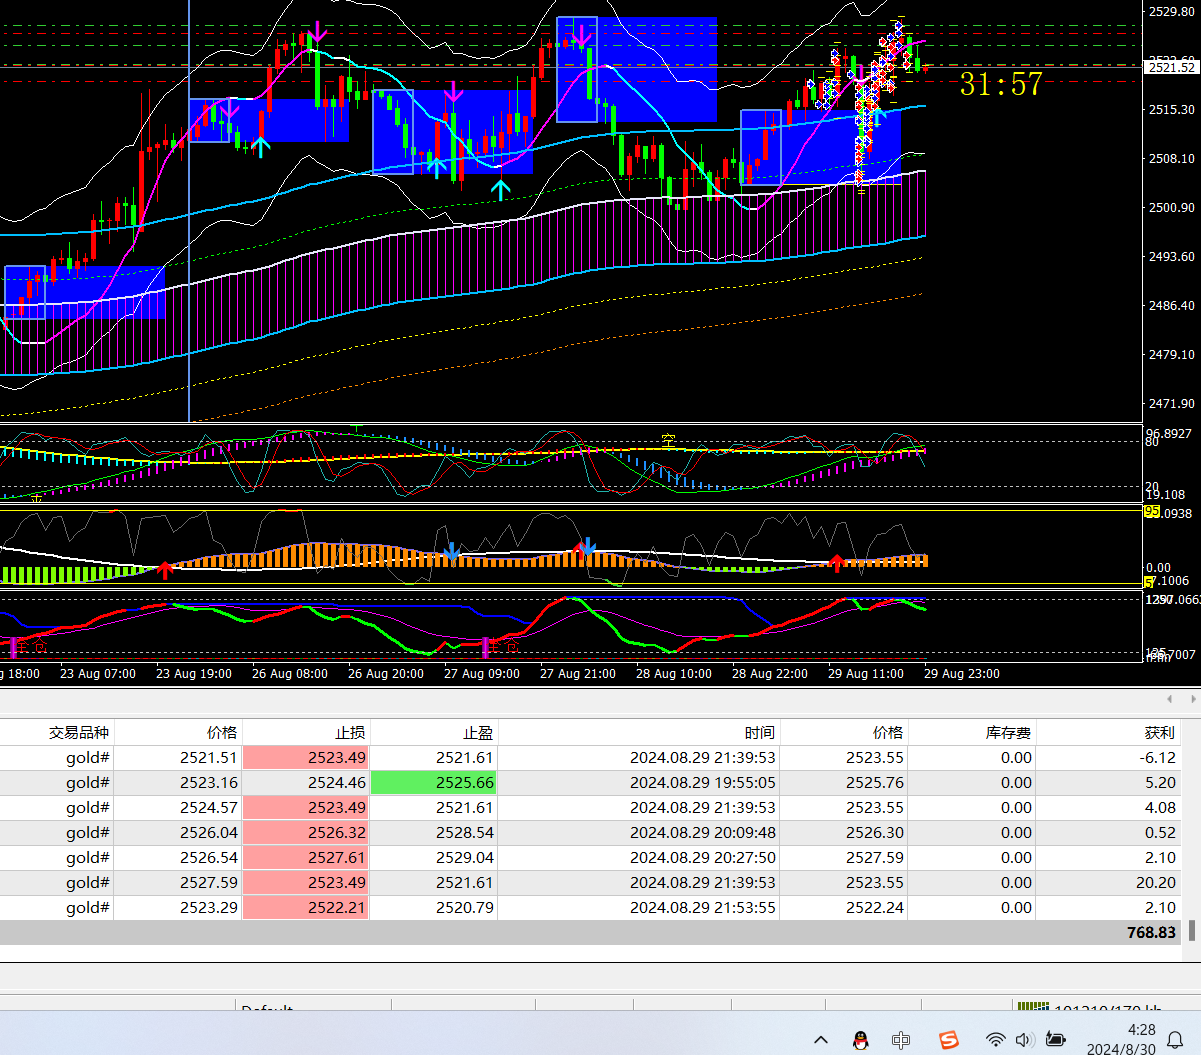Click the current price label 2521.52
Image resolution: width=1201 pixels, height=1055 pixels.
point(1171,67)
